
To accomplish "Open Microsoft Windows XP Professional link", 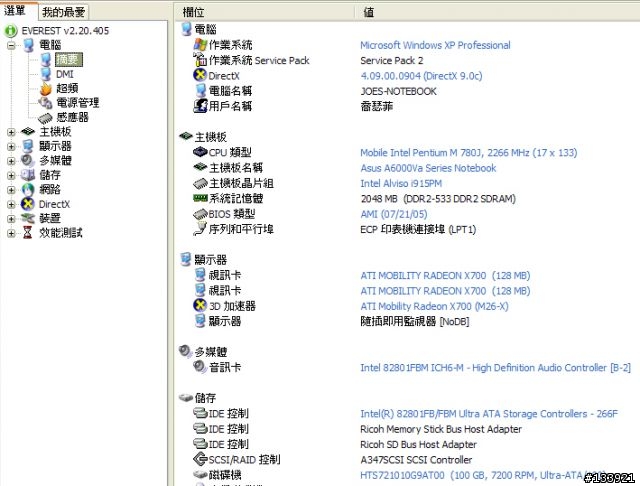I will point(435,45).
